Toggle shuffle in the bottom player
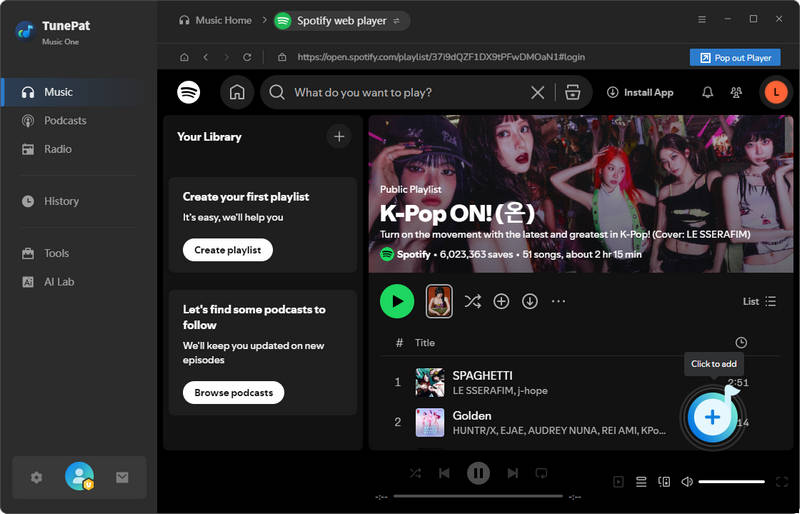Image resolution: width=800 pixels, height=514 pixels. click(415, 474)
